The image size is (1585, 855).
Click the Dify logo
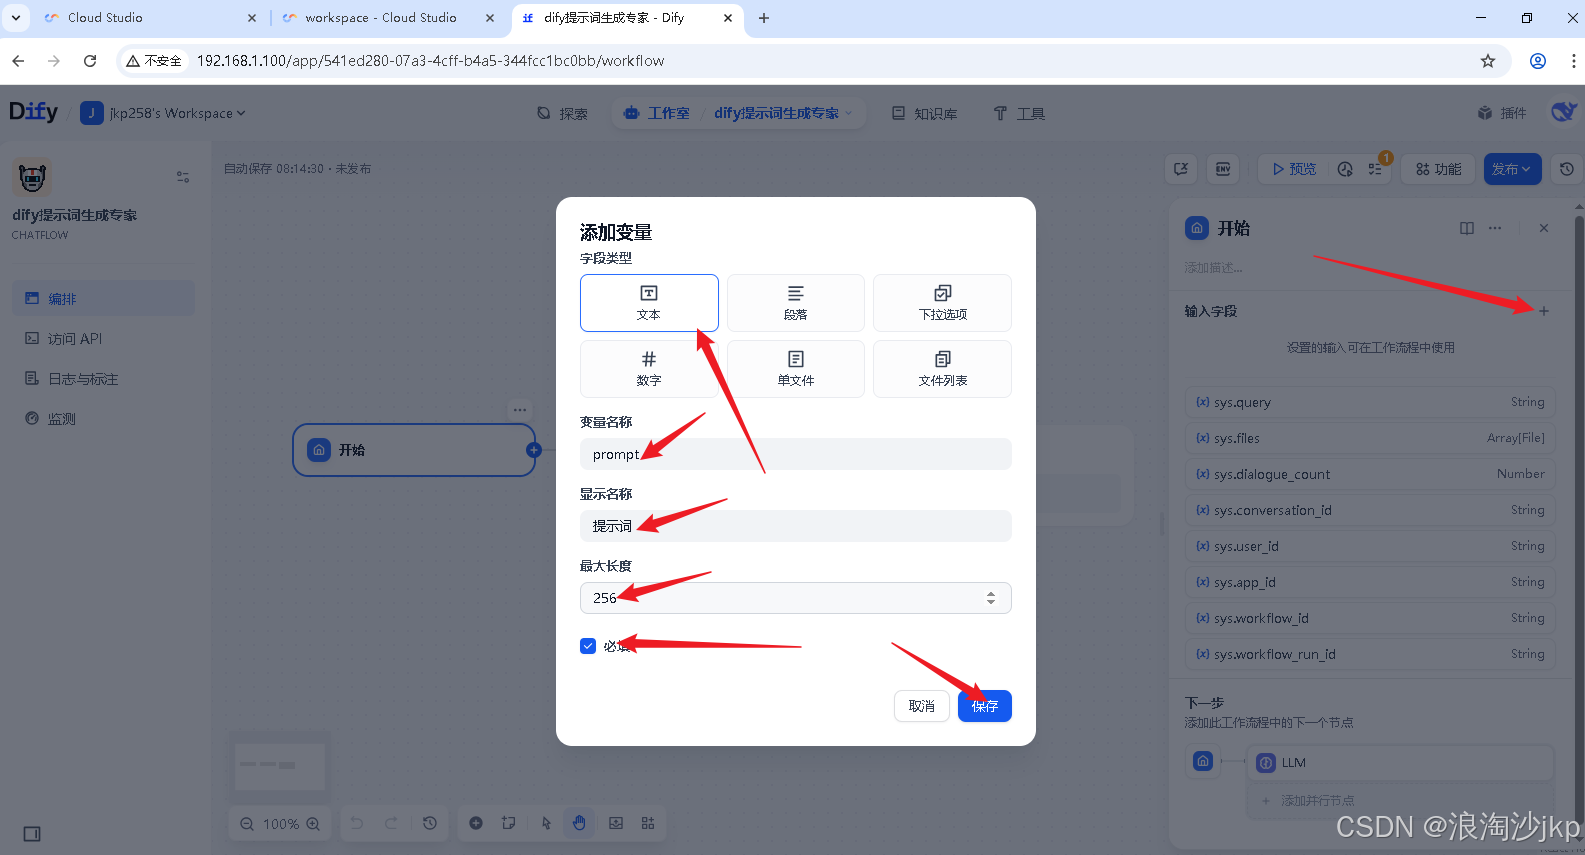(33, 112)
